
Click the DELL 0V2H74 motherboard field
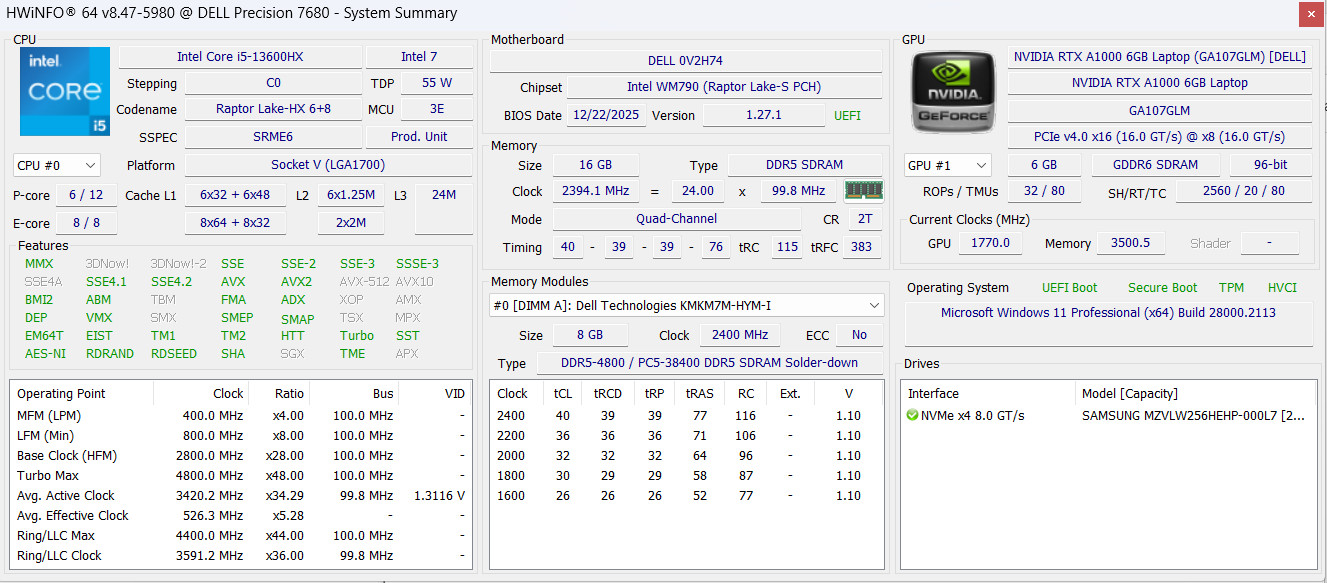click(x=685, y=61)
